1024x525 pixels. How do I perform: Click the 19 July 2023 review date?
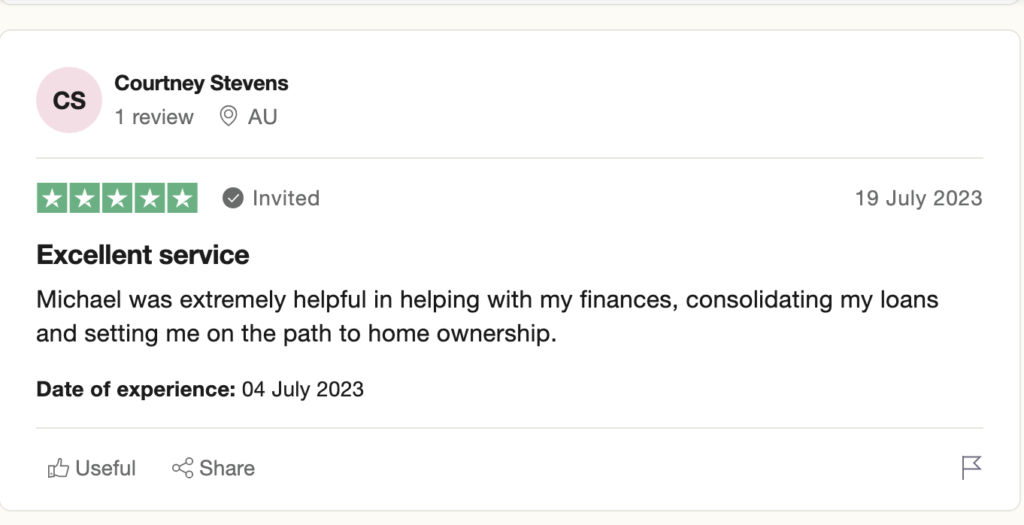click(918, 198)
